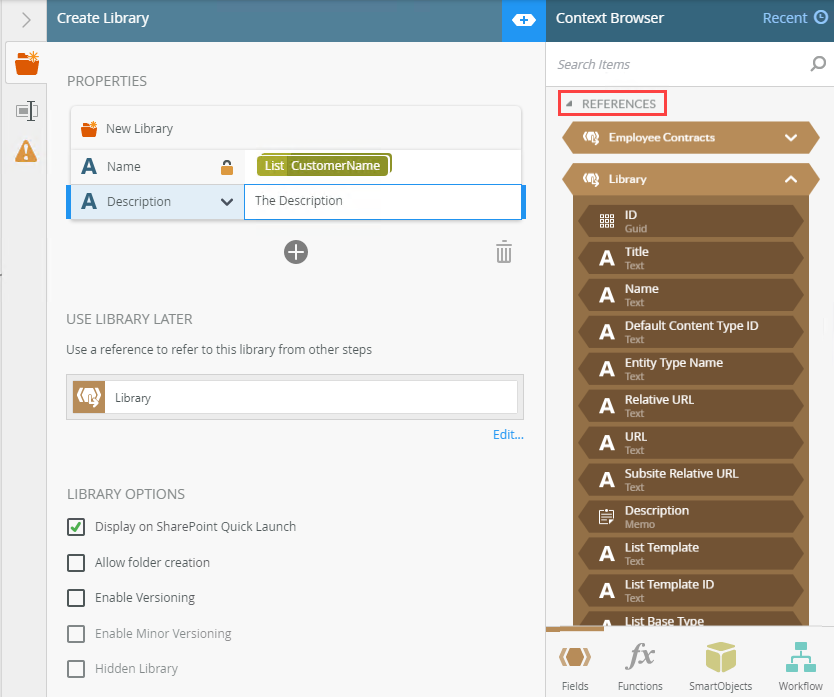Select Default Content Type ID field

tap(691, 332)
